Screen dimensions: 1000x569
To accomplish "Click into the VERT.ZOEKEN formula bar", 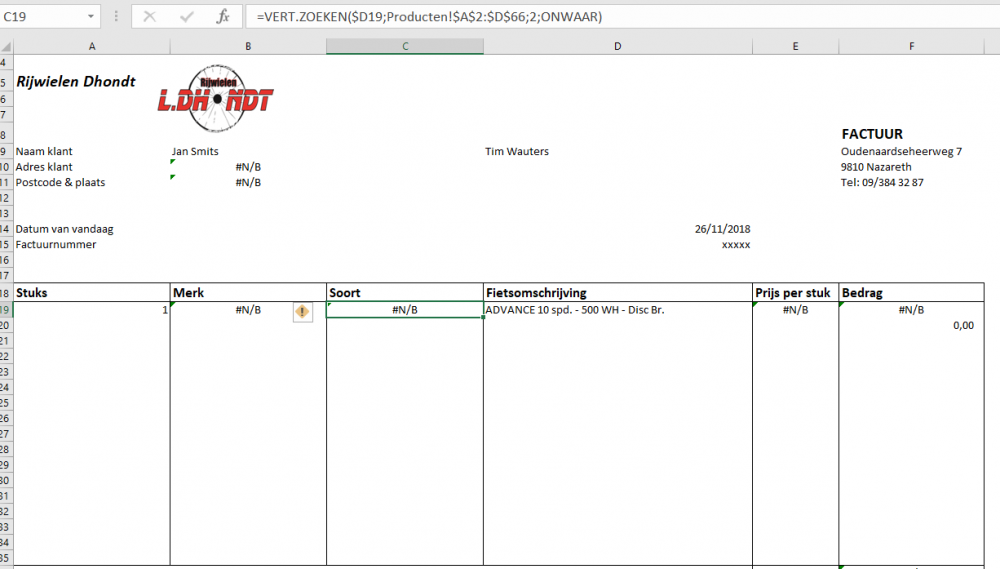I will [622, 17].
